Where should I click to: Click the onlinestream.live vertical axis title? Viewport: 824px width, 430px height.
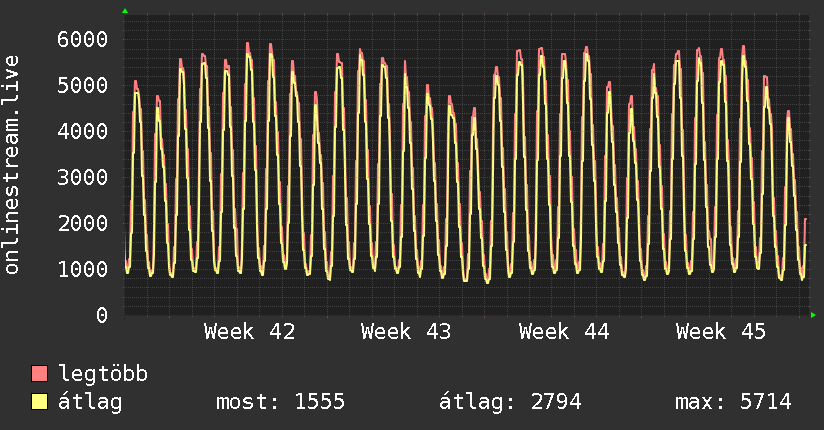click(x=13, y=165)
